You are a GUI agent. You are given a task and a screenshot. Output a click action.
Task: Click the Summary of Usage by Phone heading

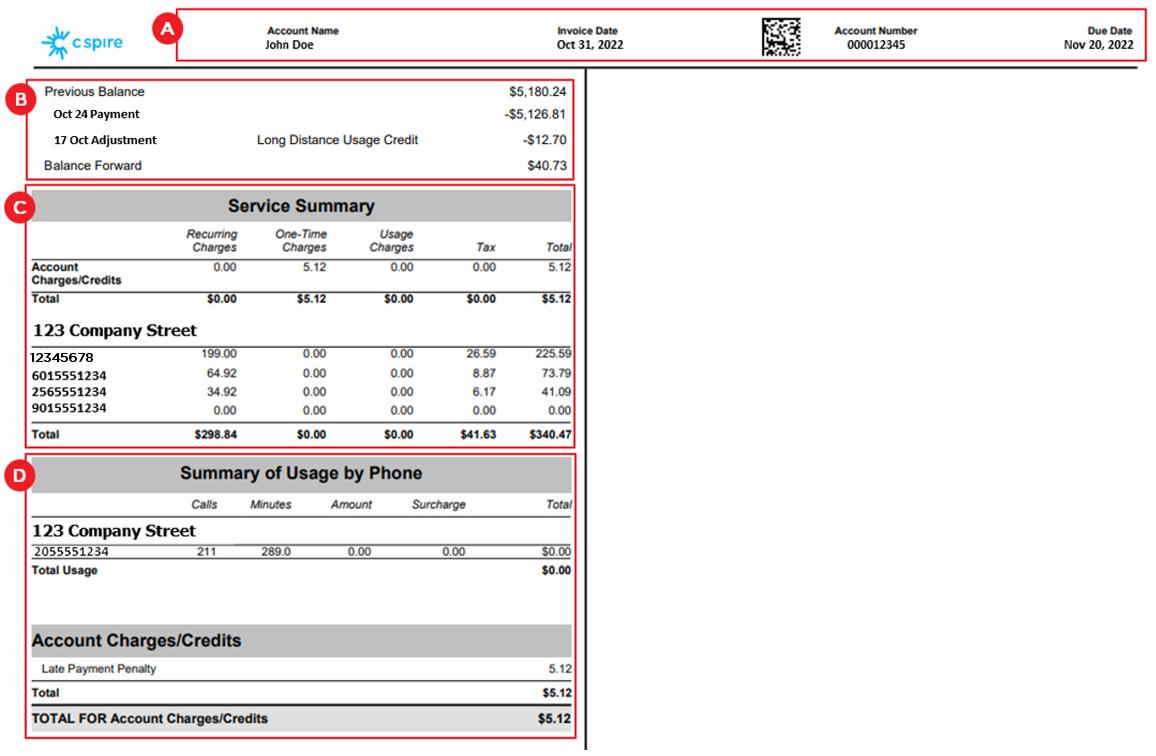(x=301, y=473)
